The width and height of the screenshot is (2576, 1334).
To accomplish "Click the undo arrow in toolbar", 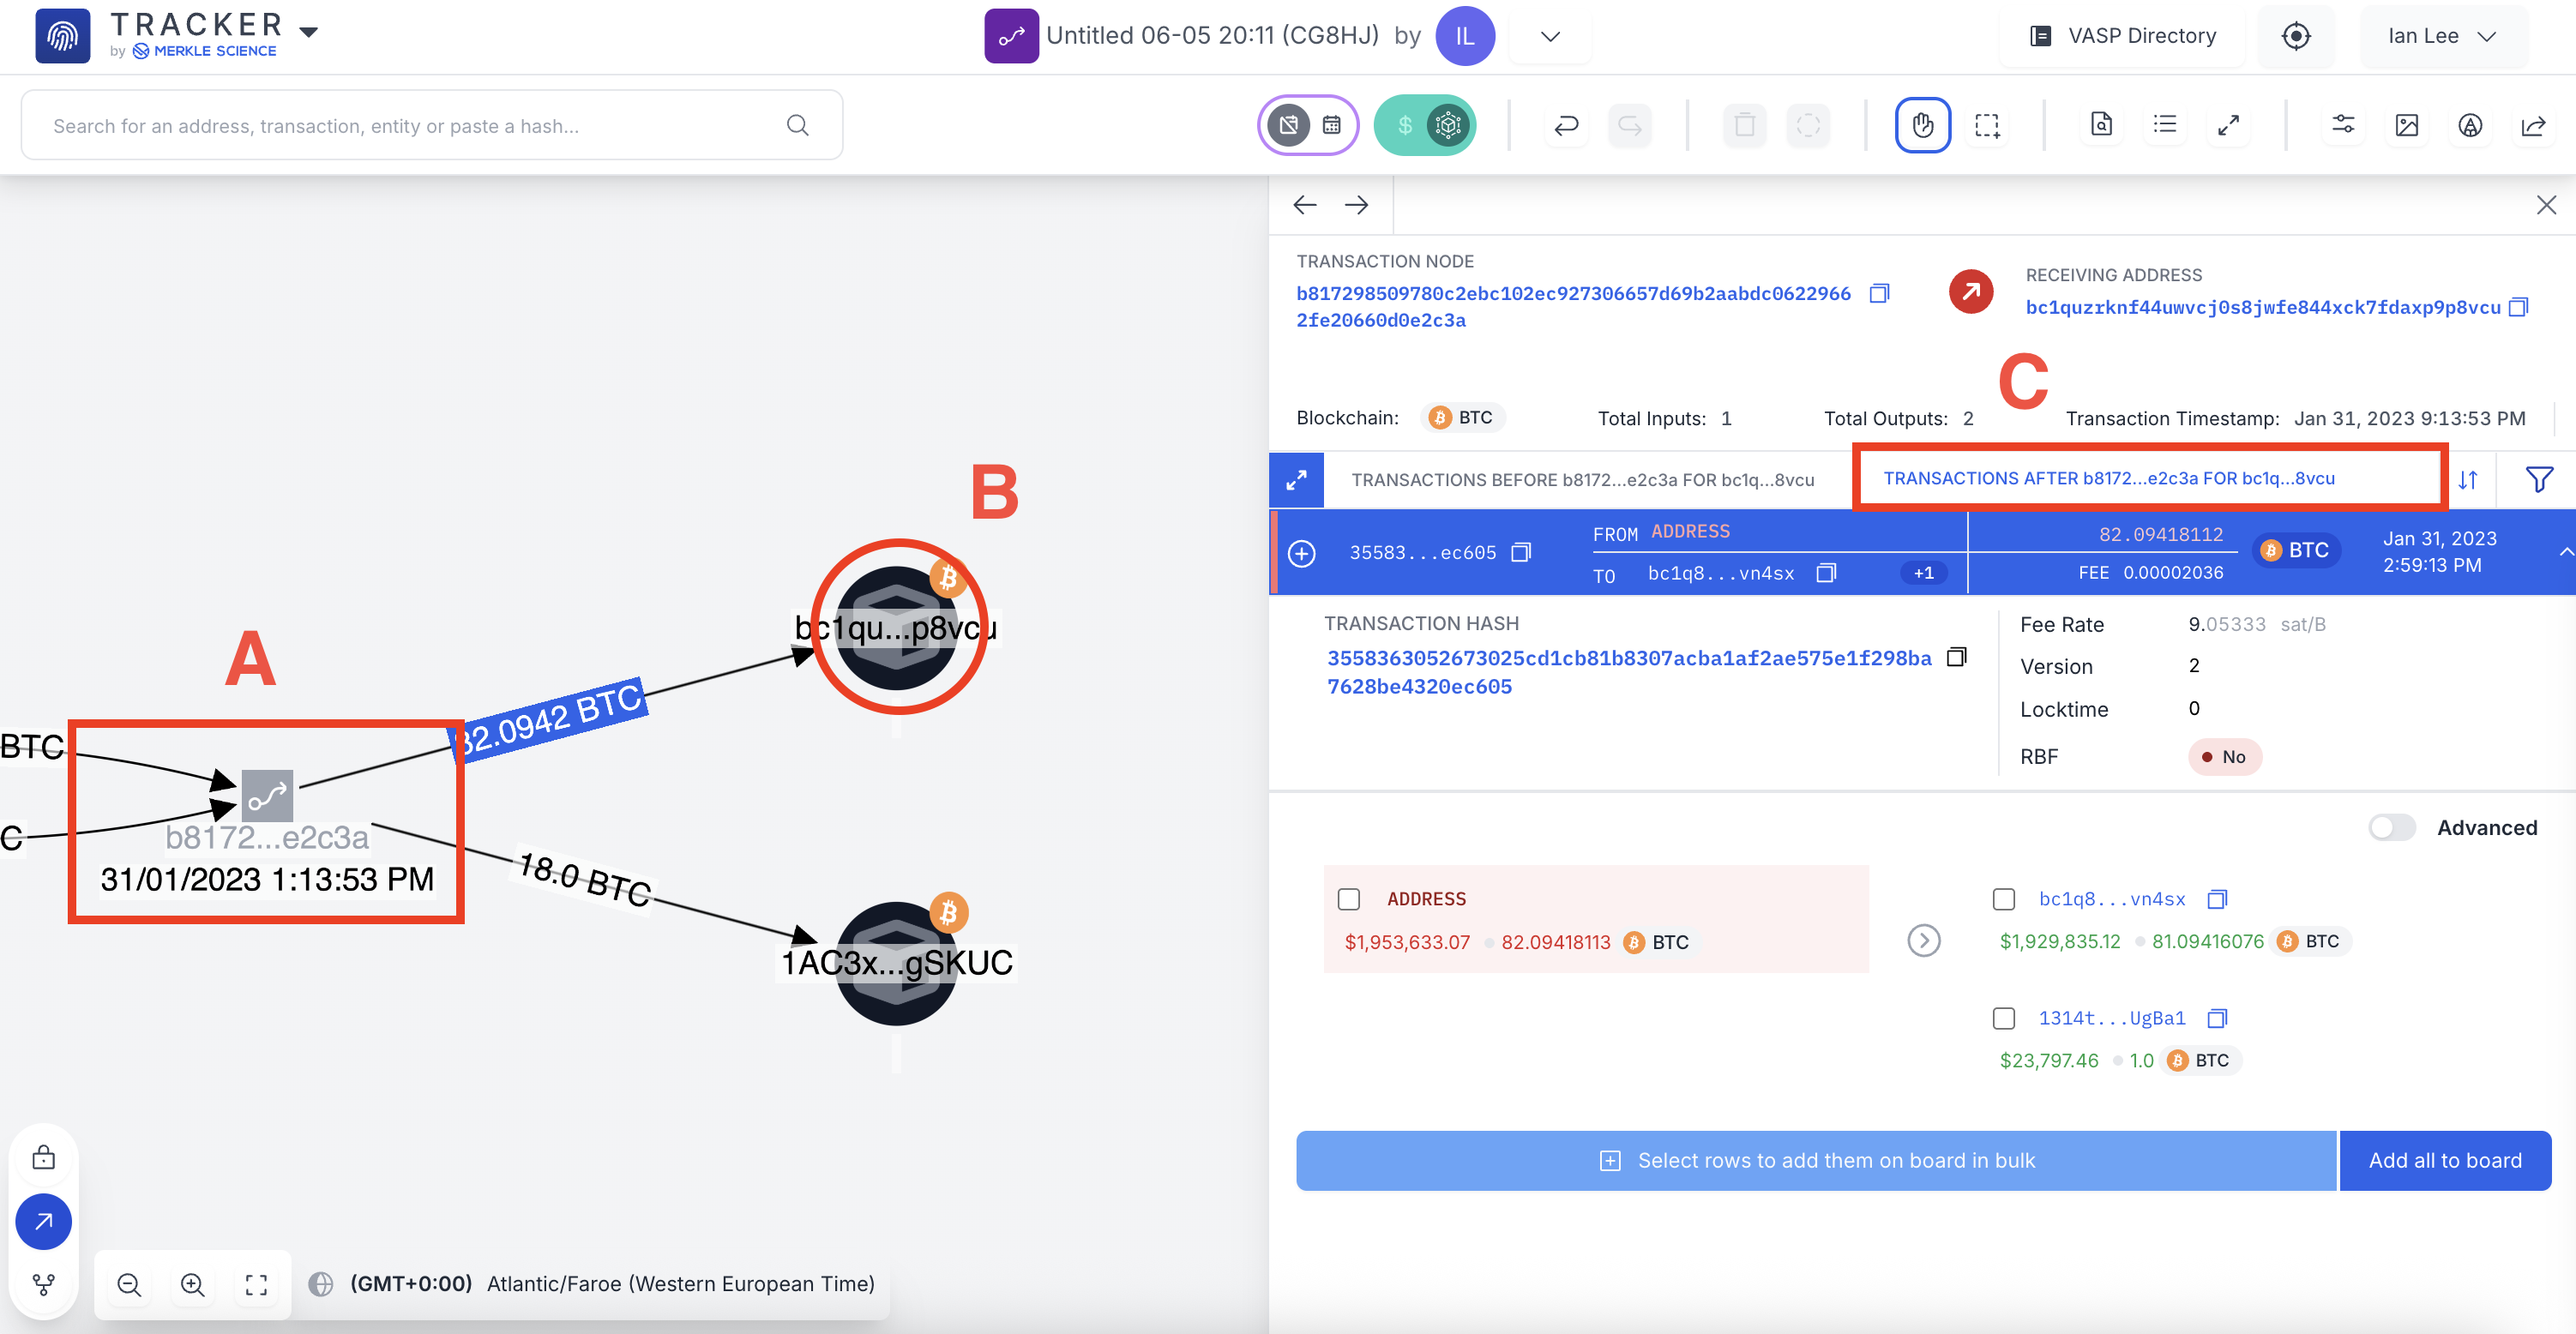I will click(x=1566, y=125).
